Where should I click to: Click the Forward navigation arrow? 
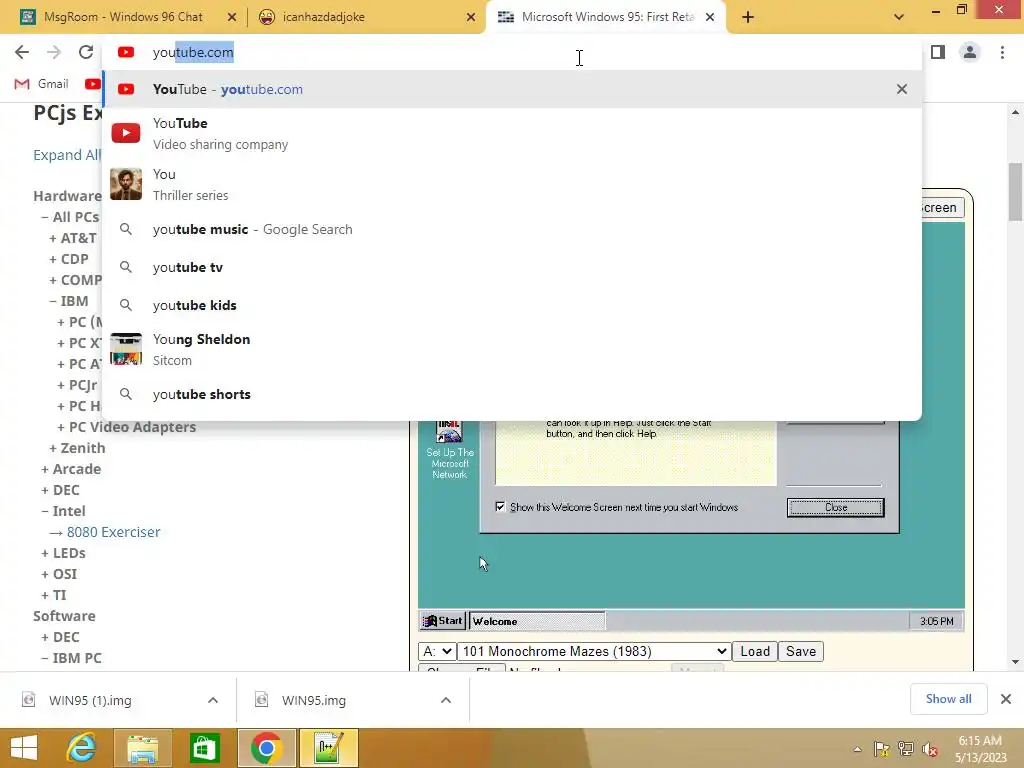(x=54, y=52)
